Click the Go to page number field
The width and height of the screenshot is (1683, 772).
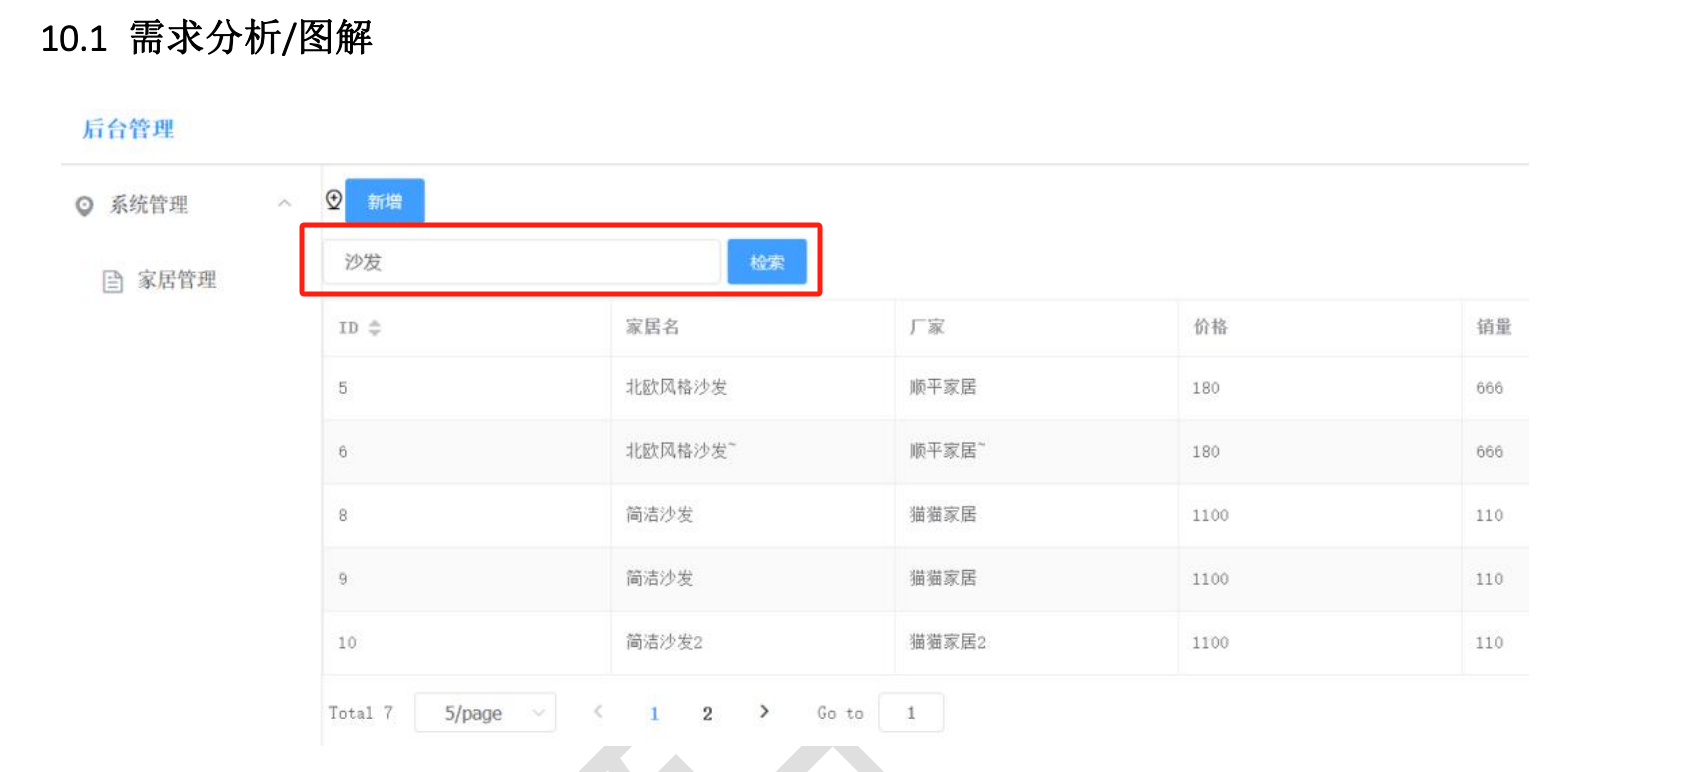[911, 713]
